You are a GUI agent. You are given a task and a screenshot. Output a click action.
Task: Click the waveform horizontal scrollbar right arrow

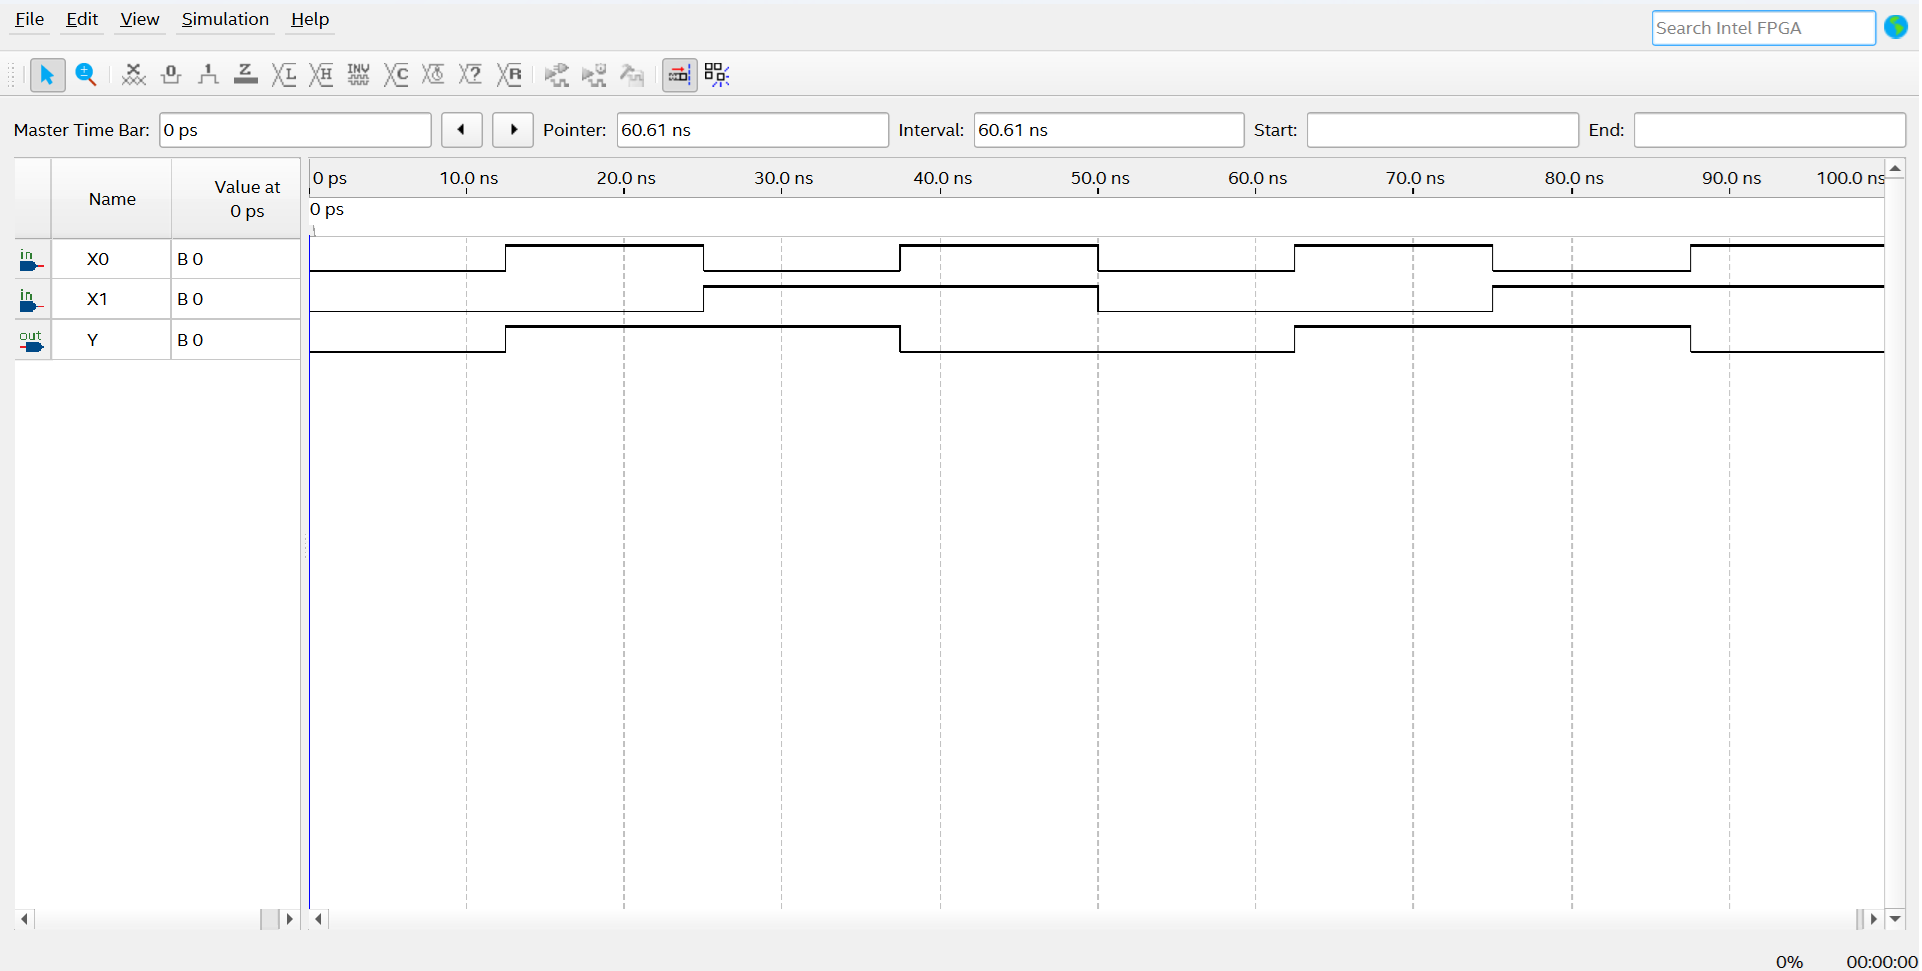(1873, 919)
